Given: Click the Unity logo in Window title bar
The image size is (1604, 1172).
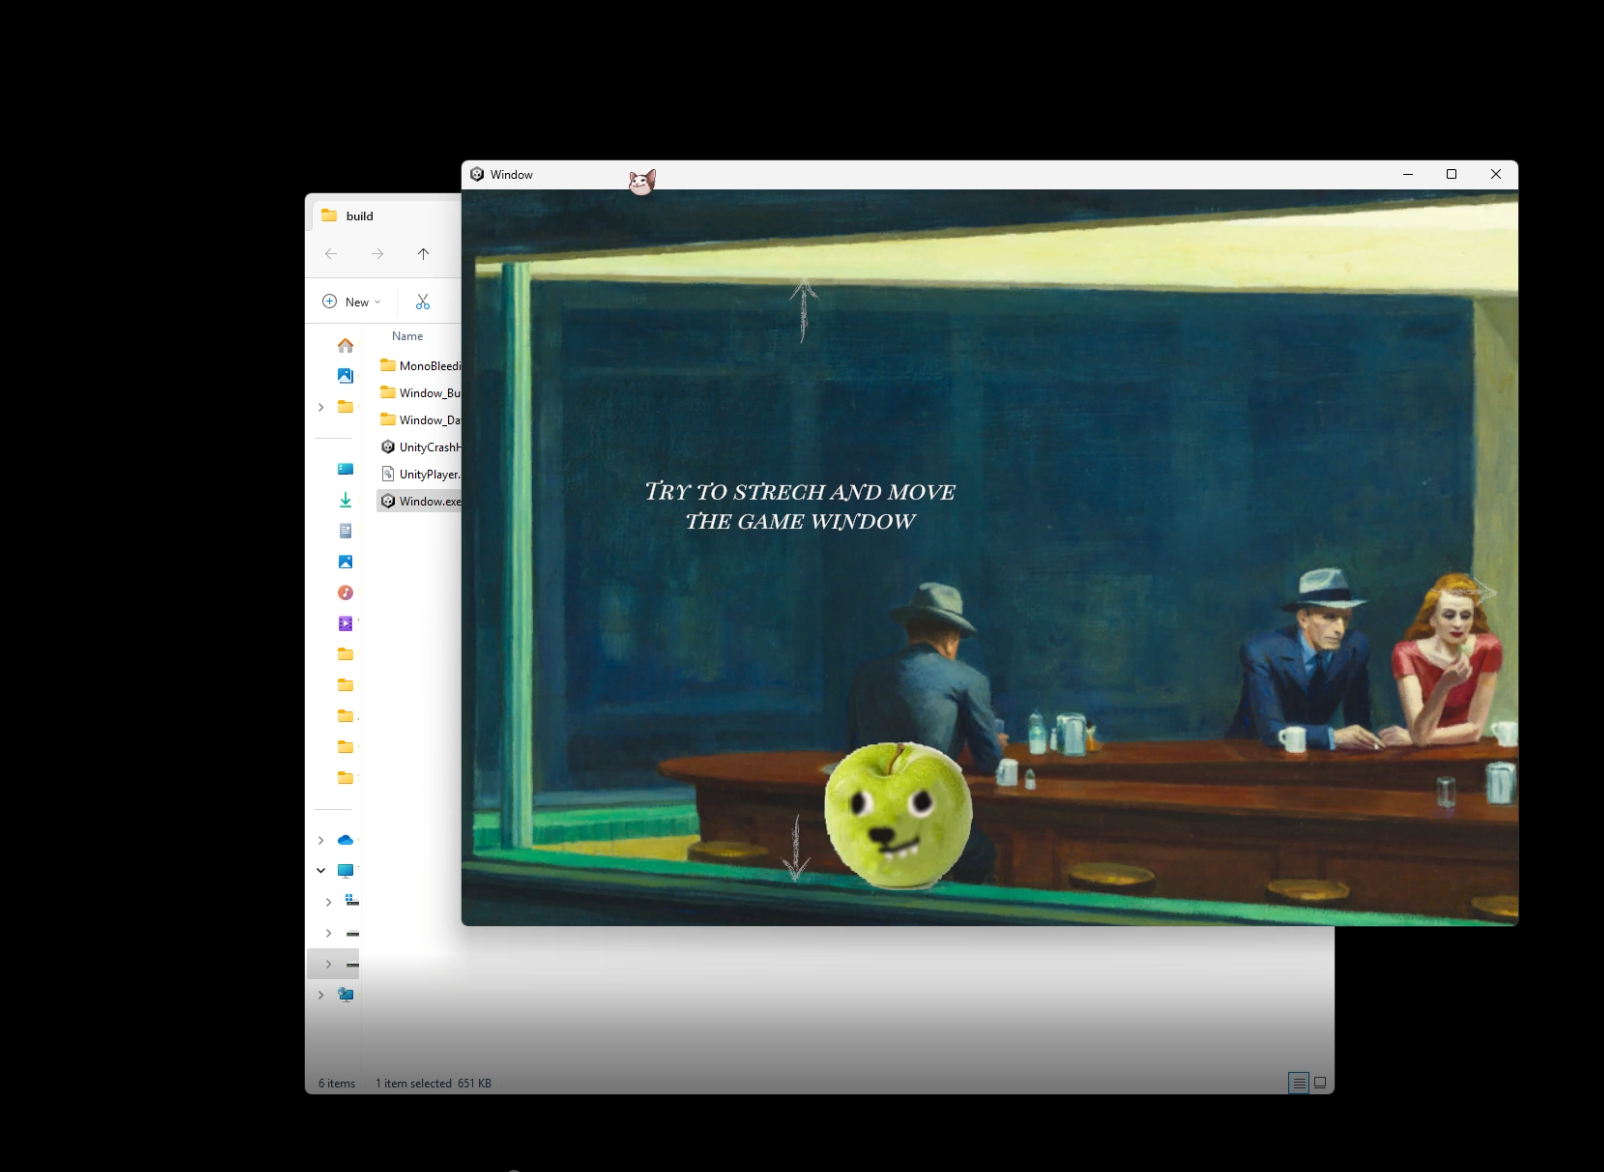Looking at the screenshot, I should (477, 174).
